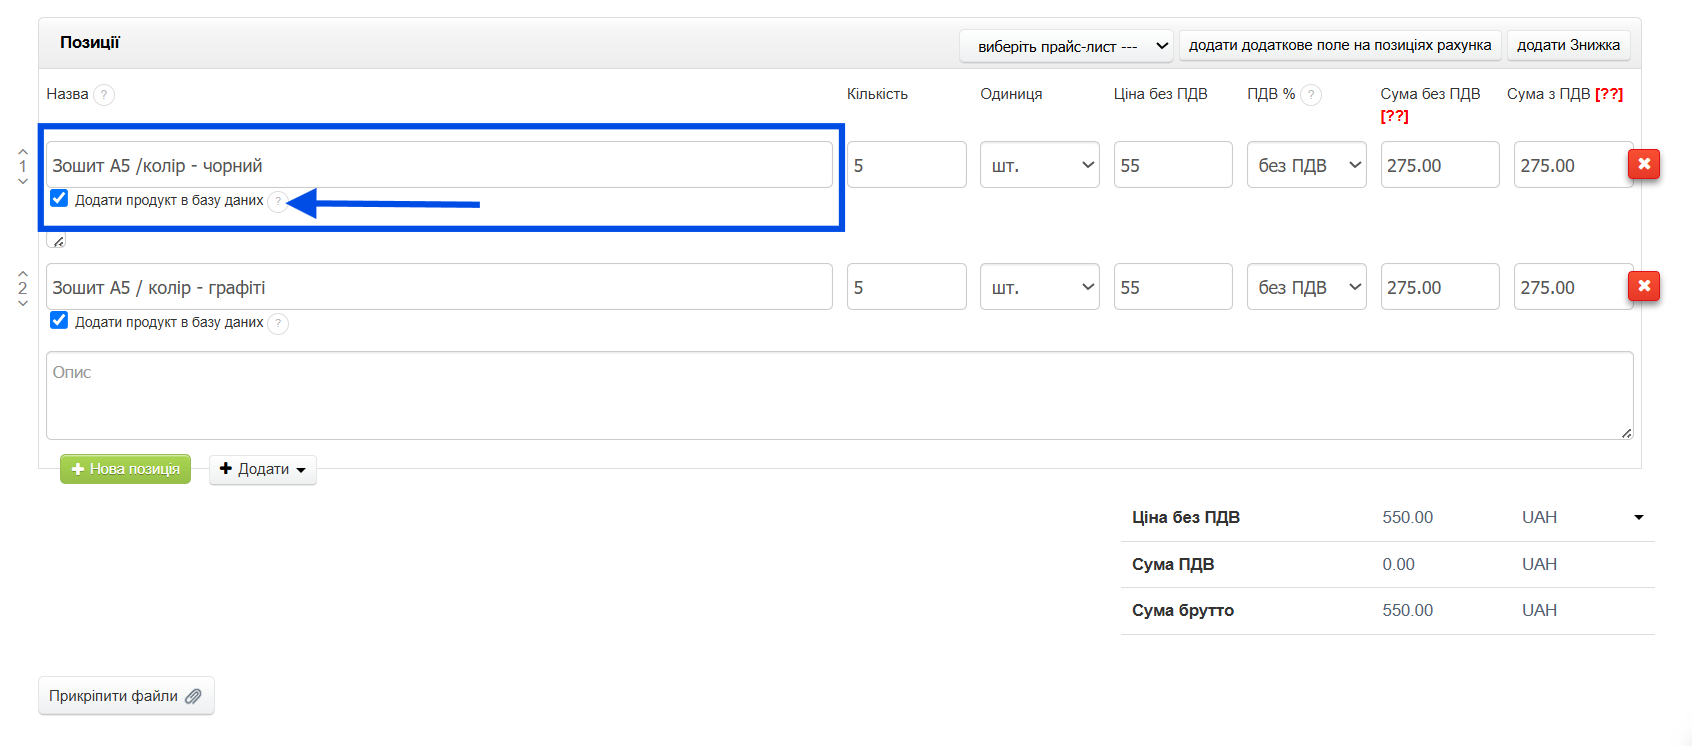Move row 2 up with the up arrow
This screenshot has height=746, width=1692.
(x=23, y=273)
